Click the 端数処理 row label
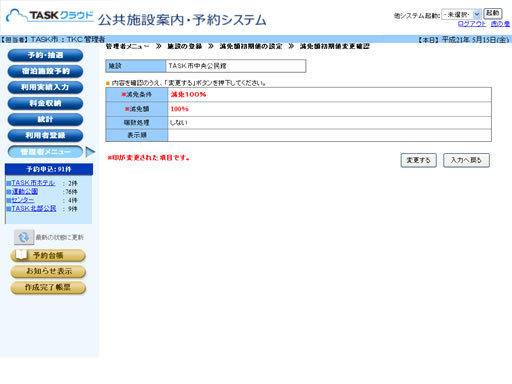This screenshot has width=512, height=384. [x=137, y=123]
